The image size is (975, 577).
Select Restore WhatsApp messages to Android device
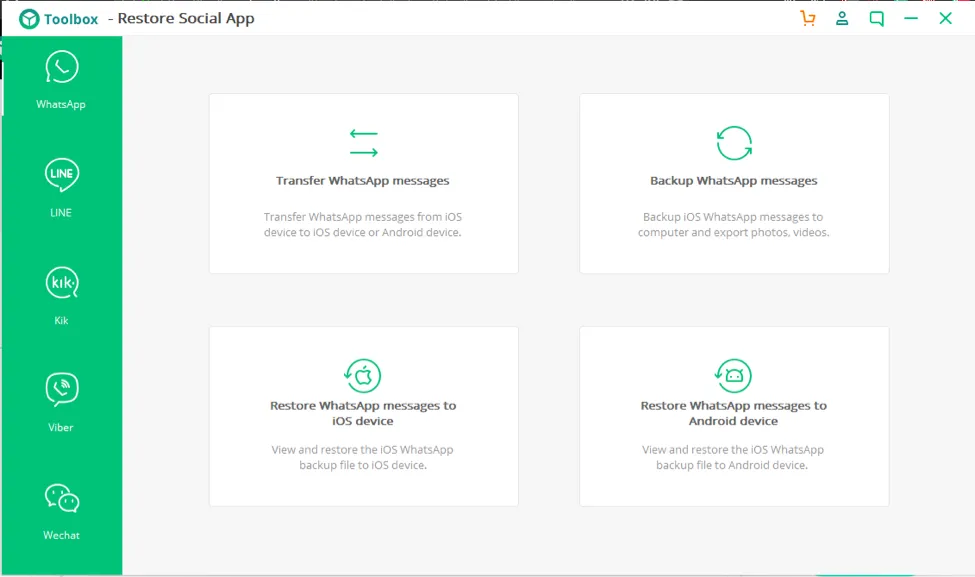point(733,413)
